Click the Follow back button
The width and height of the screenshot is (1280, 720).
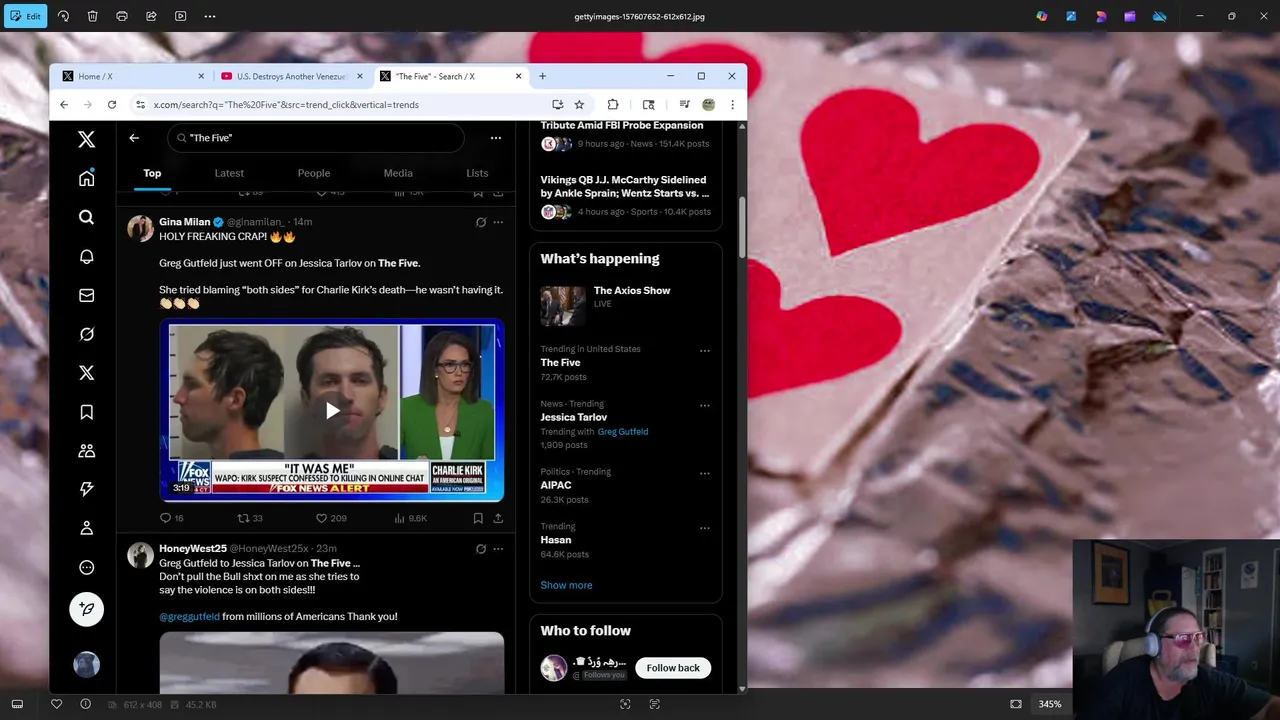pos(673,668)
